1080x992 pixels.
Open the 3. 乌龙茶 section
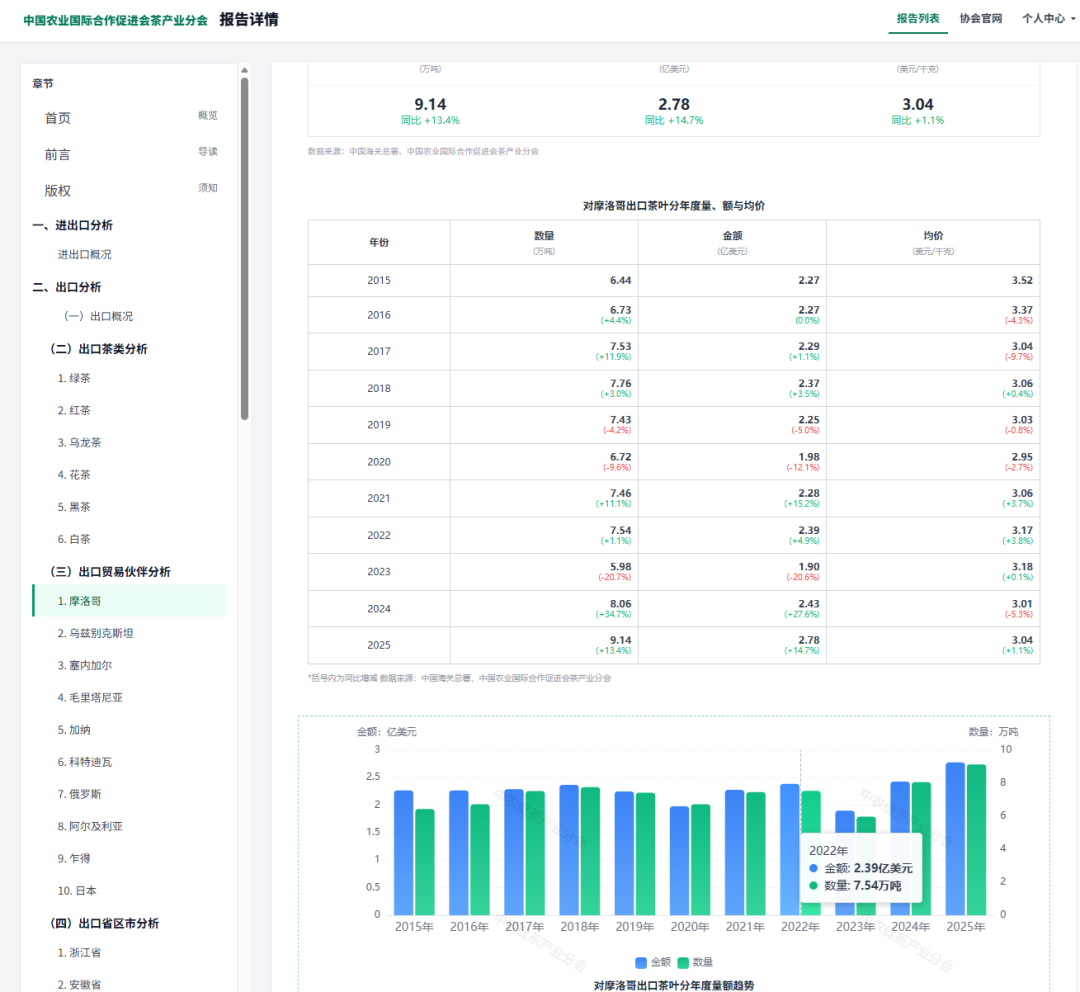tap(79, 442)
